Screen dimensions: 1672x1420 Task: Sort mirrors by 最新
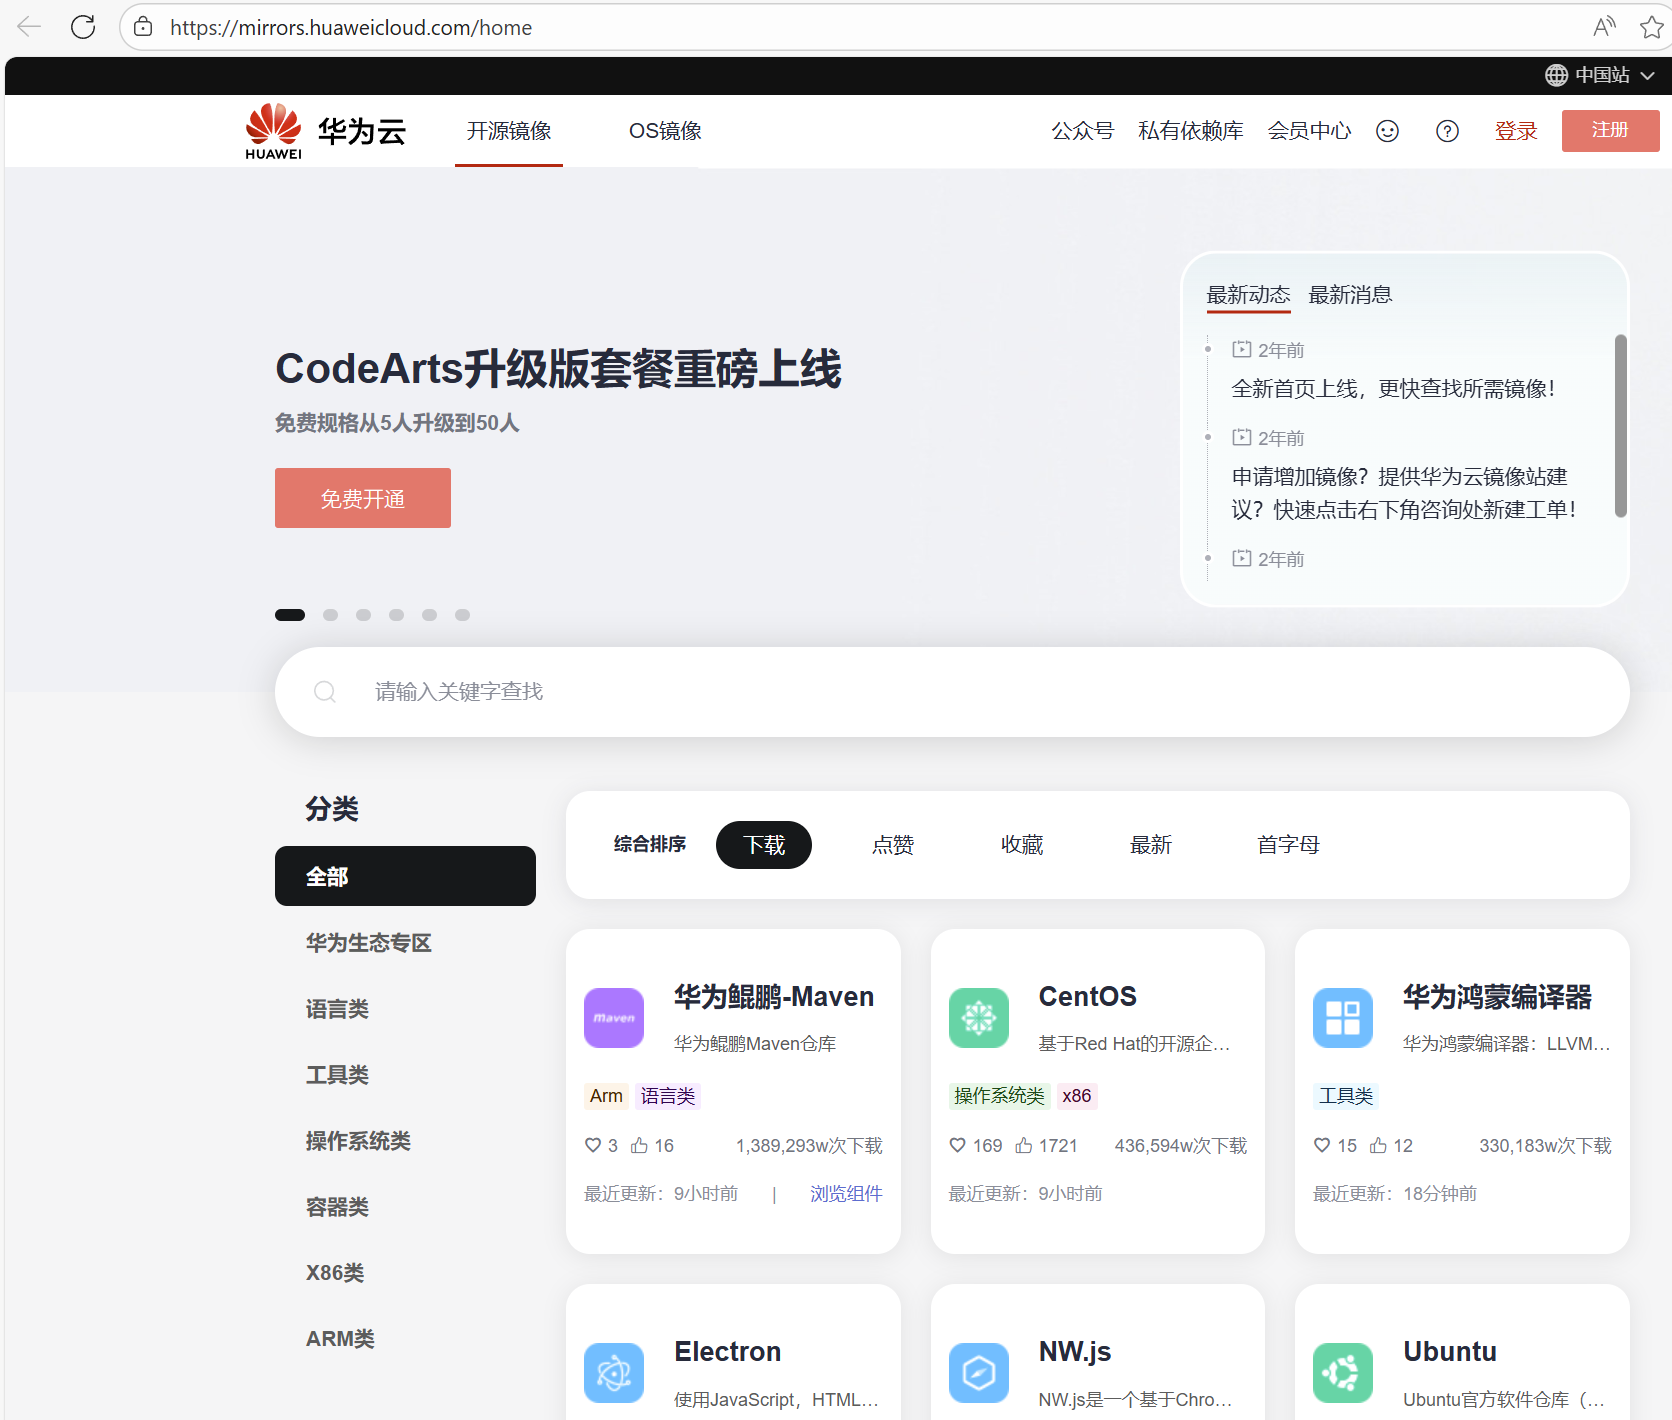(x=1151, y=845)
